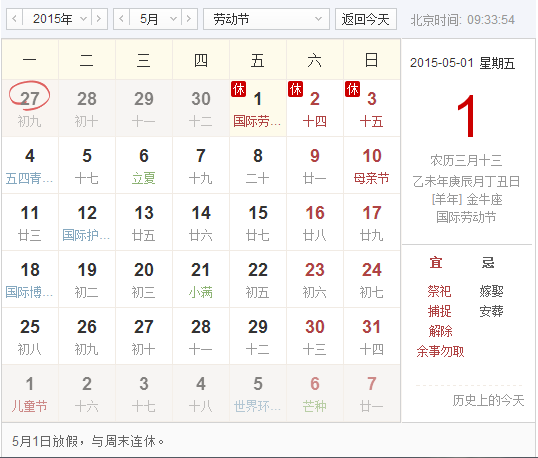Go to previous year arrow
The height and width of the screenshot is (458, 538).
(14, 19)
